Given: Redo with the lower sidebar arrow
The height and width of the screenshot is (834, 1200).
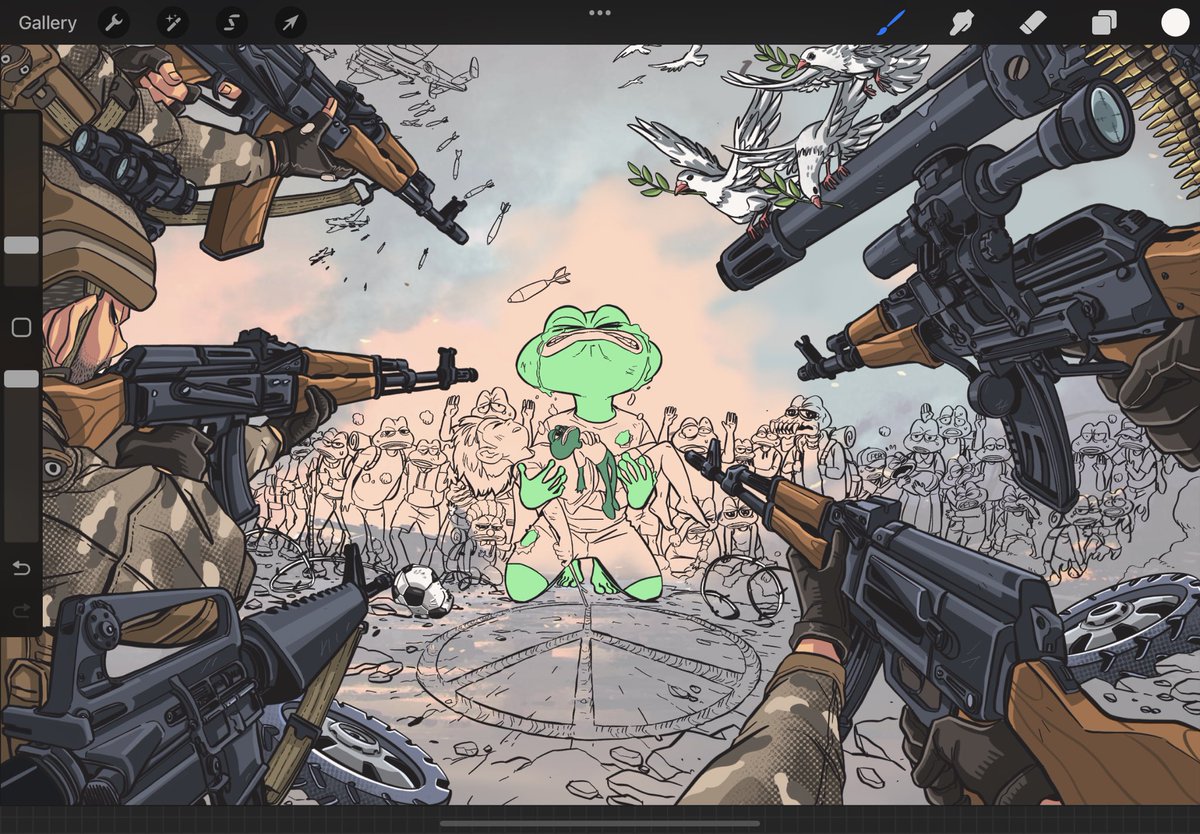Looking at the screenshot, I should pyautogui.click(x=21, y=610).
